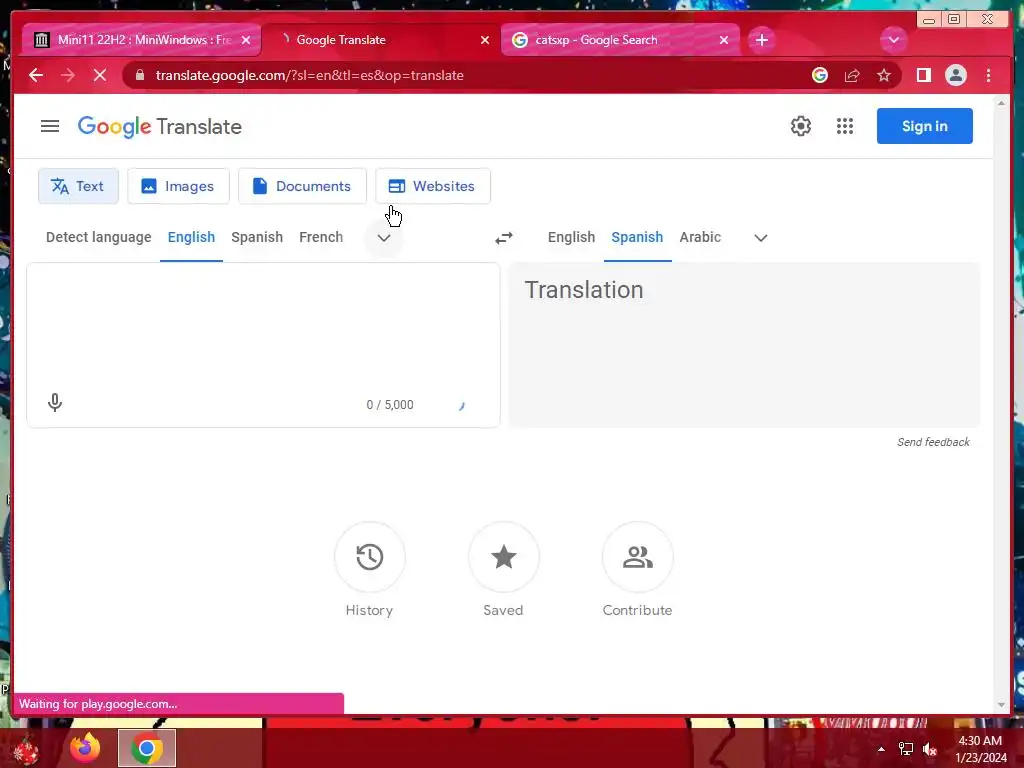Open a new browser tab
This screenshot has height=768, width=1024.
(x=761, y=40)
